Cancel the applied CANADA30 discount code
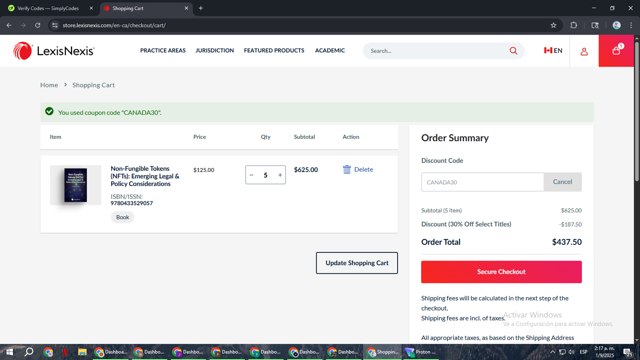Screen dimensions: 640x360 (x=562, y=182)
